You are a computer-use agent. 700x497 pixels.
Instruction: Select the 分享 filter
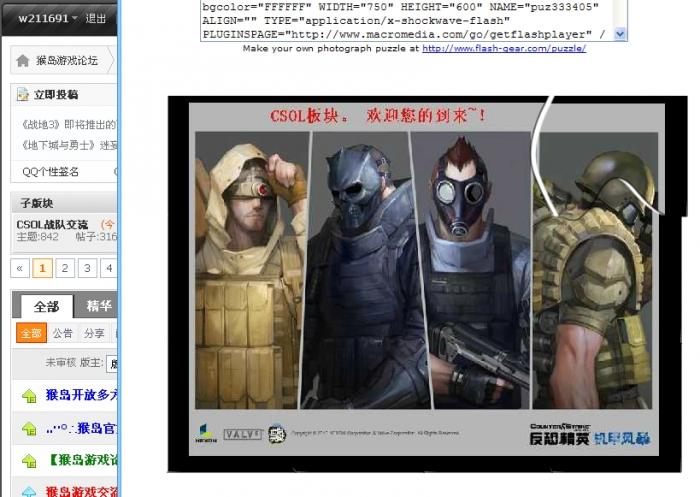click(x=94, y=333)
